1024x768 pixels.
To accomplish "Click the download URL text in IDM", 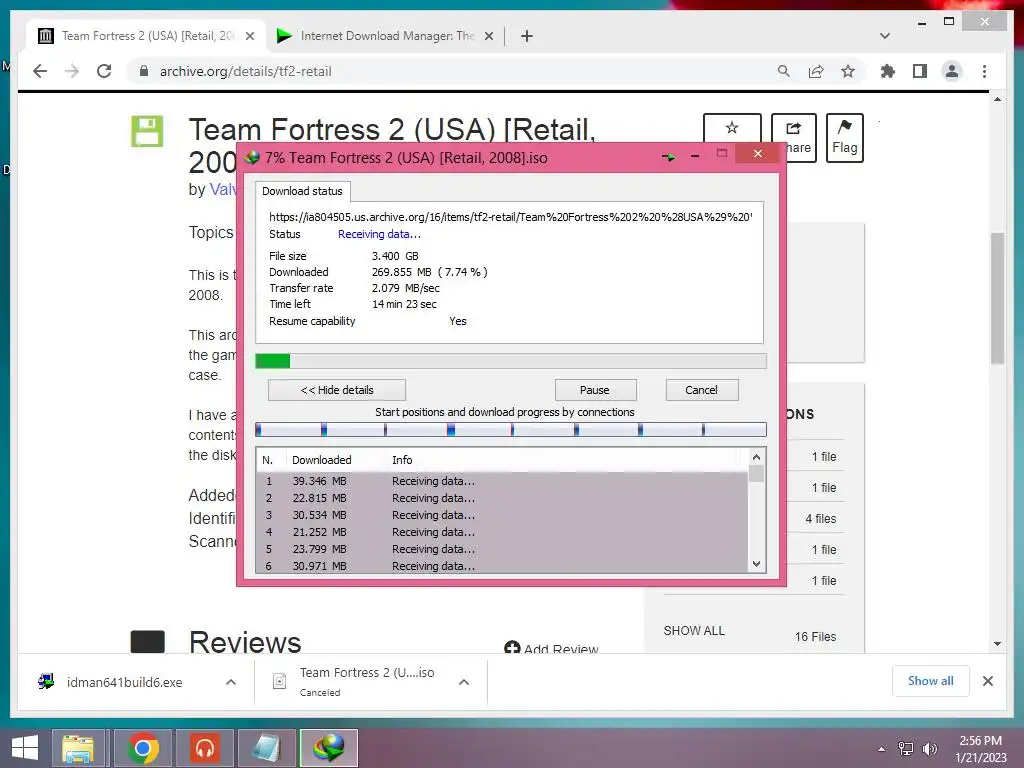I will (511, 217).
